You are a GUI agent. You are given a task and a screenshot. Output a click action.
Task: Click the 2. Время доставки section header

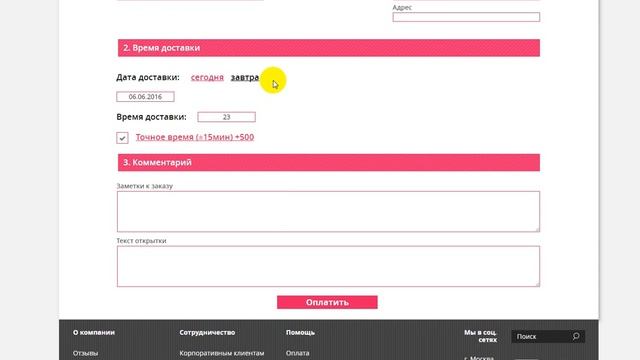pyautogui.click(x=329, y=48)
